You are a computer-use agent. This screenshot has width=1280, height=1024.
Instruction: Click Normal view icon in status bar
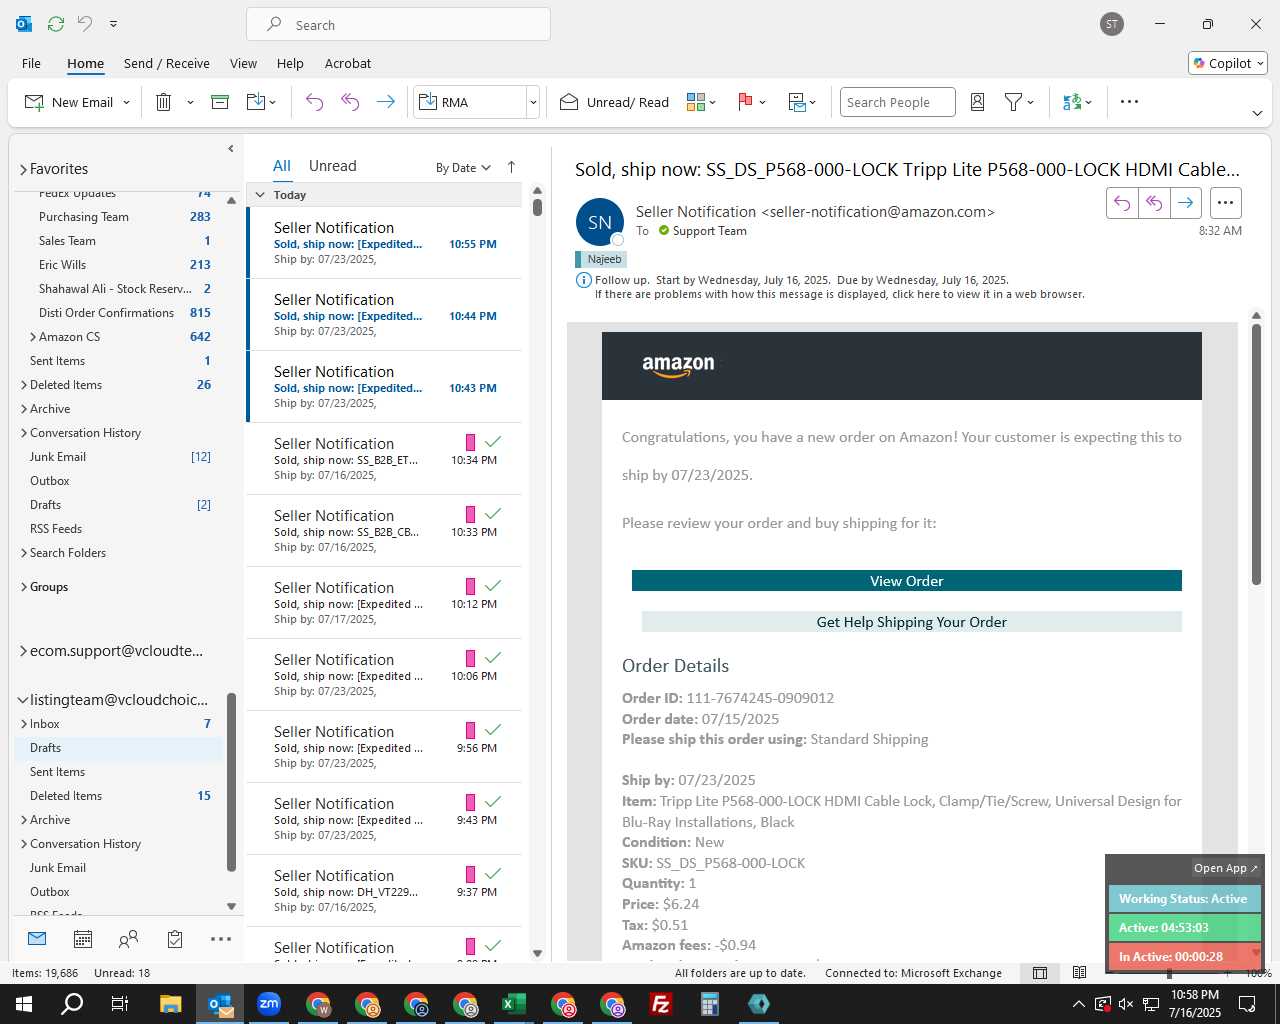pos(1040,973)
